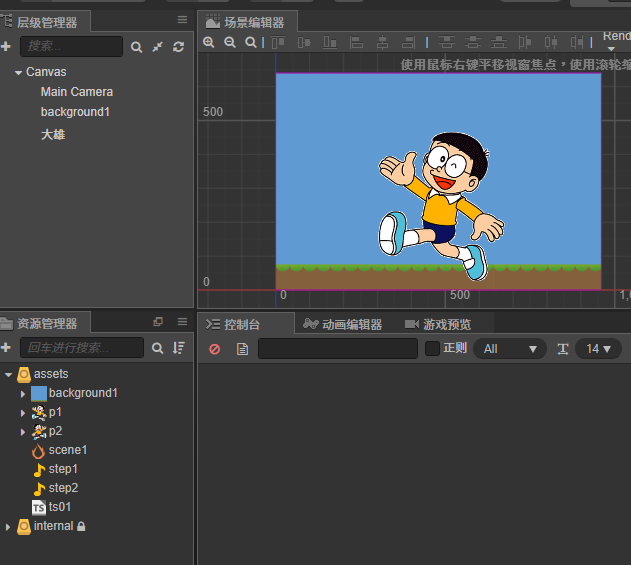Click the assets search magnifier icon

point(157,348)
